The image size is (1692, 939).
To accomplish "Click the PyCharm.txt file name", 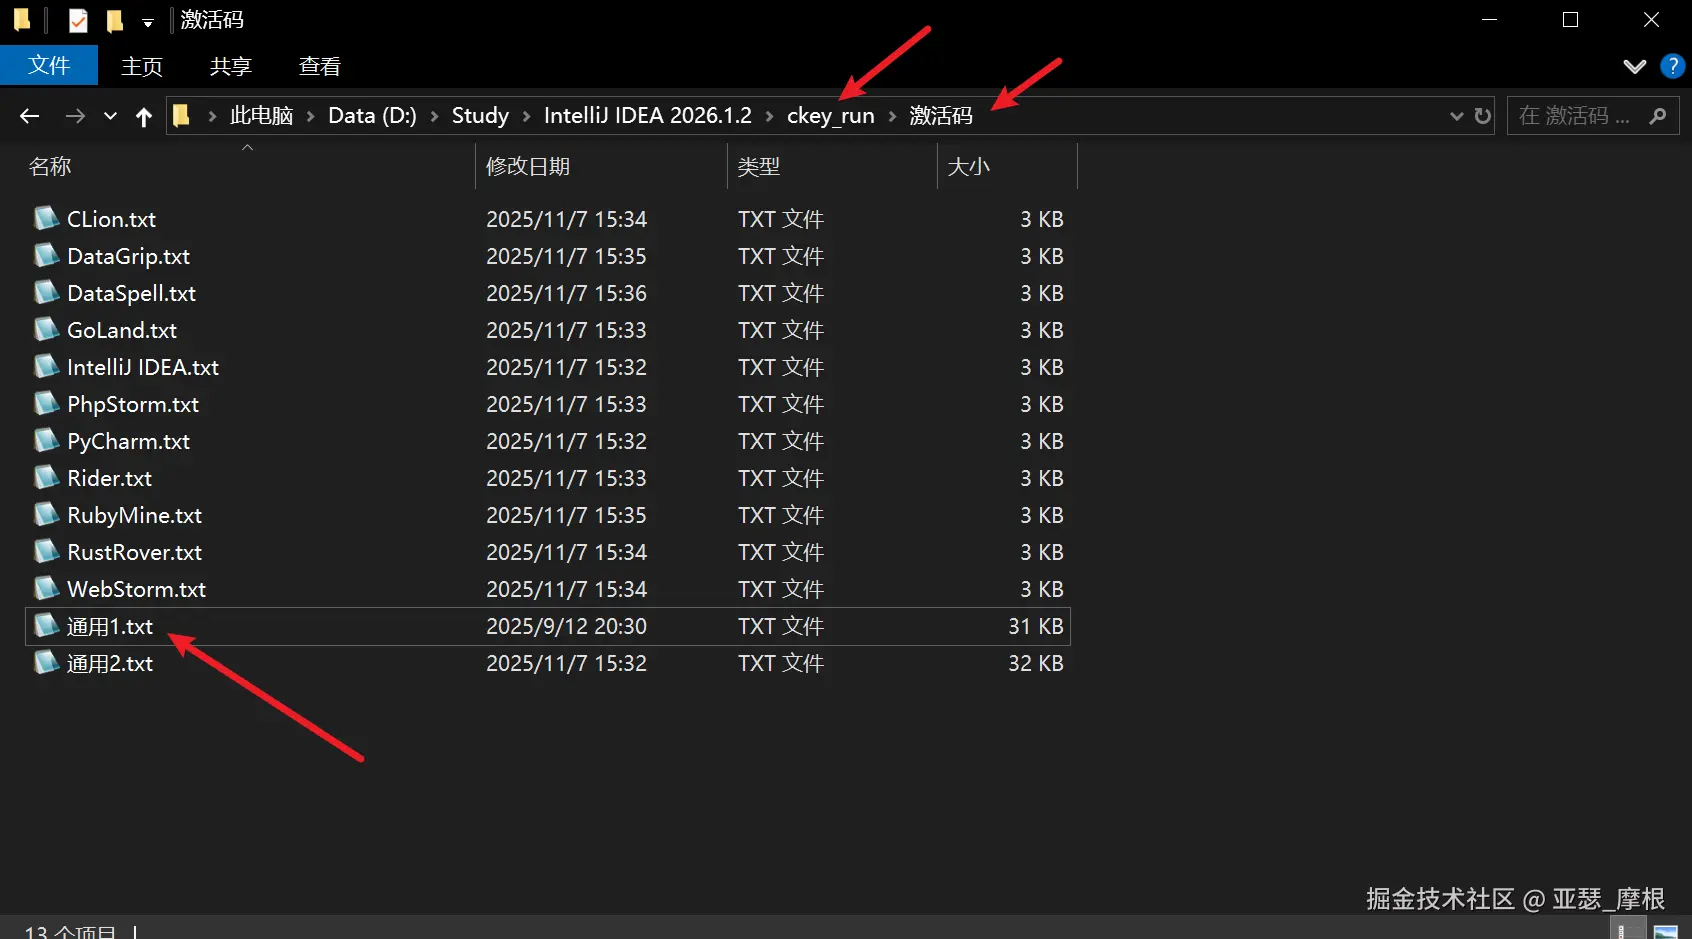I will pos(128,441).
